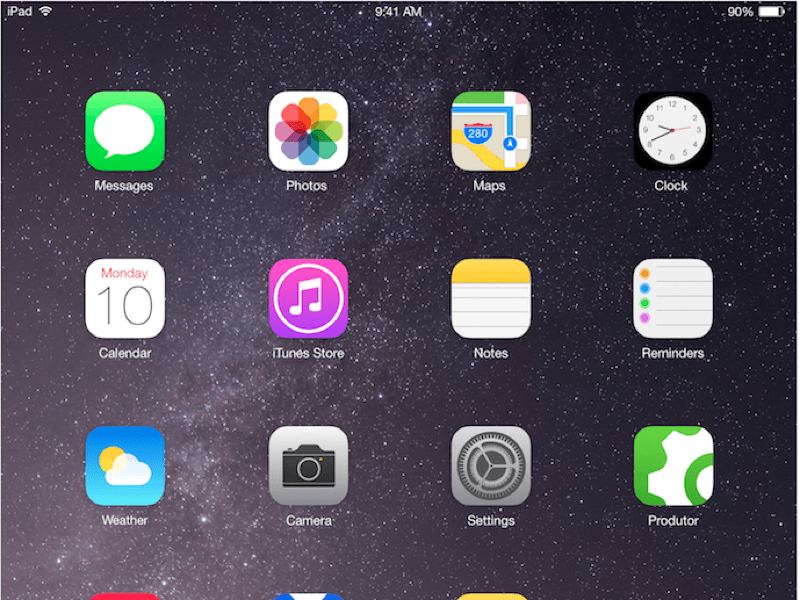Launch the iTunes Store app
The image size is (800, 600).
tap(308, 298)
